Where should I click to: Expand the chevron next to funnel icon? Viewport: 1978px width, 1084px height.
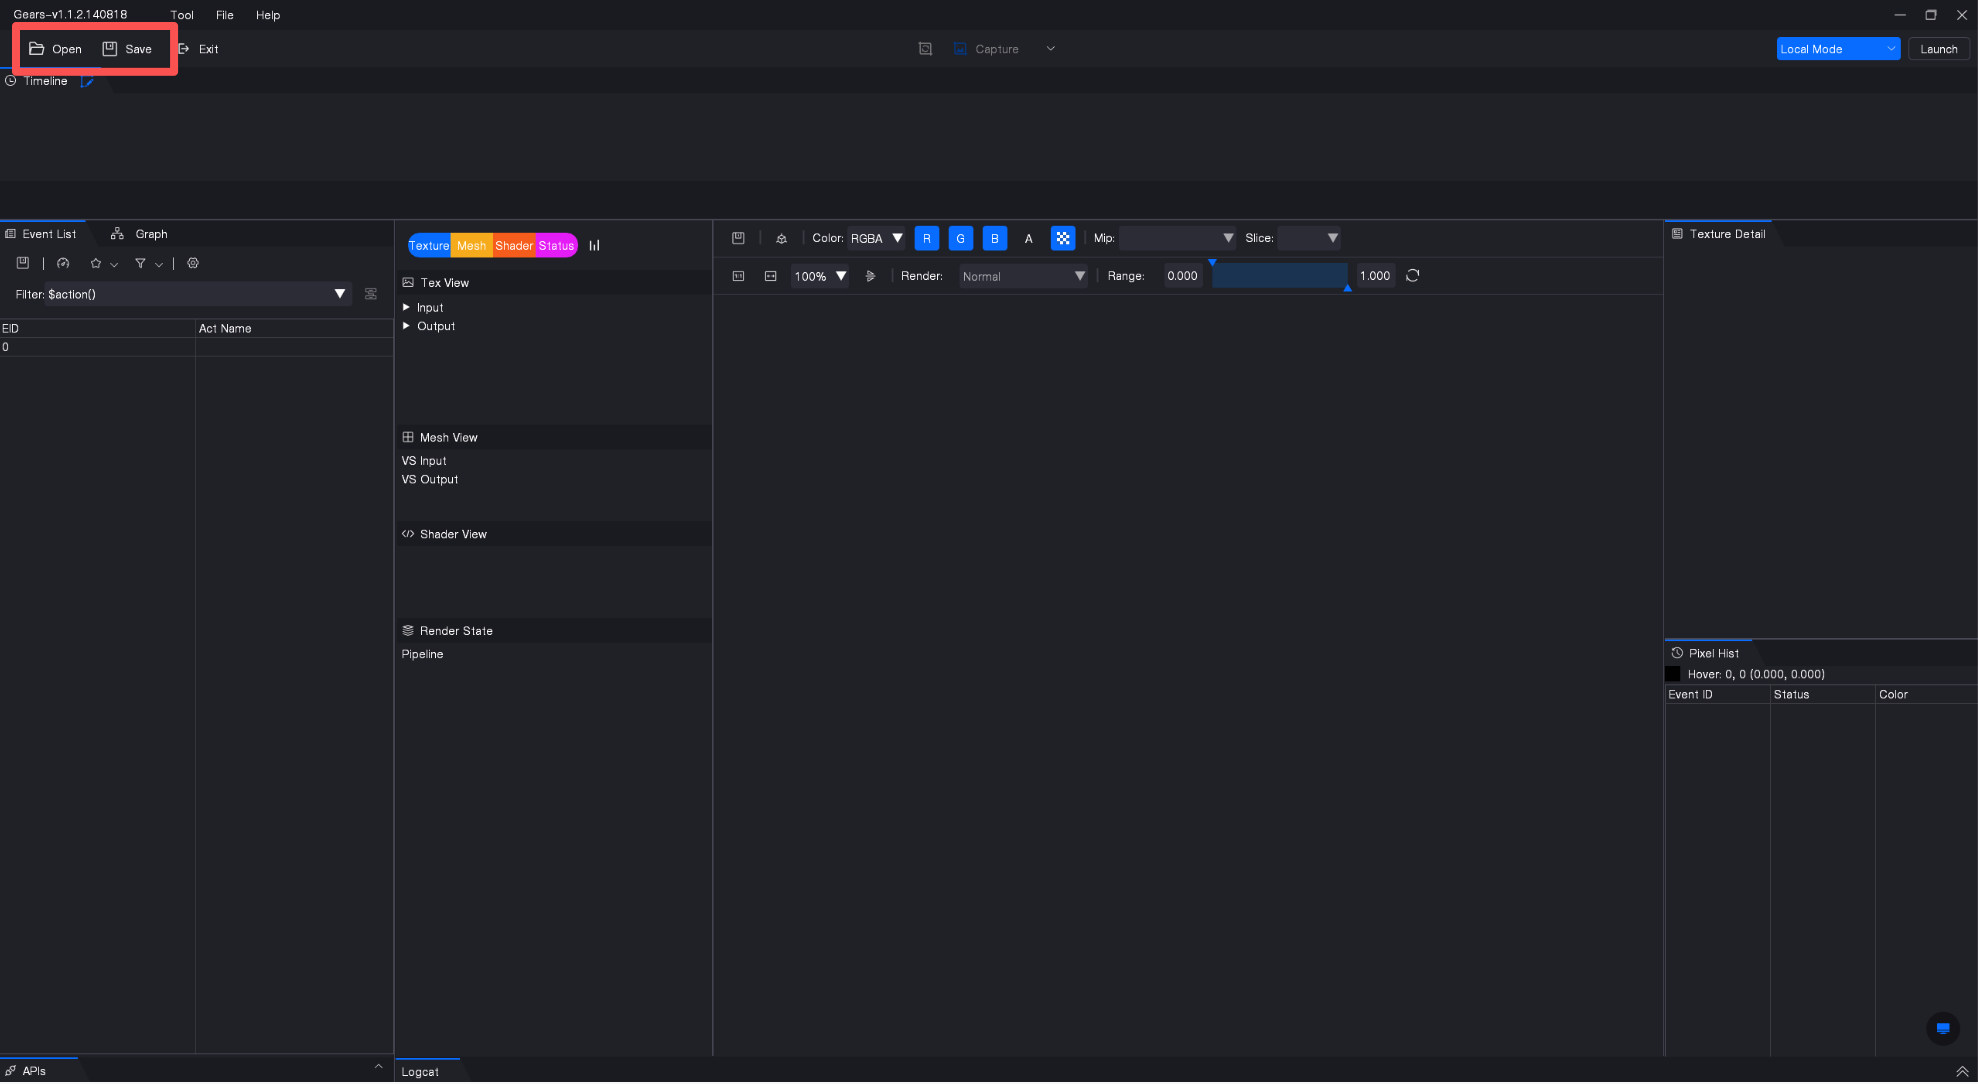tap(158, 264)
